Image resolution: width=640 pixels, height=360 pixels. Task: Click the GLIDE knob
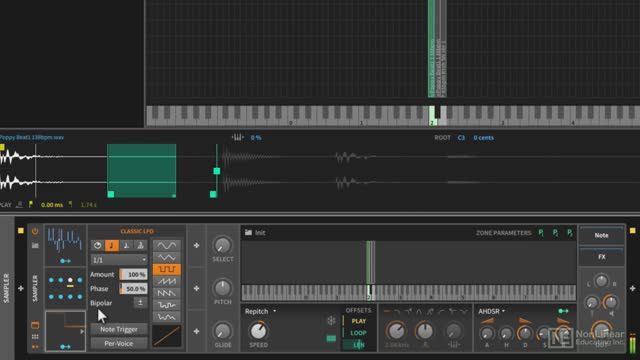222,331
